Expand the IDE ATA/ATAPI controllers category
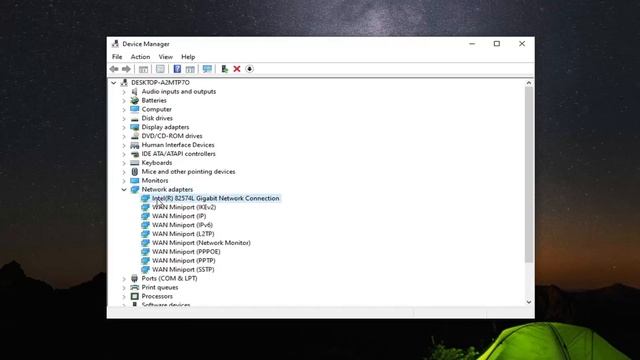 pos(124,154)
